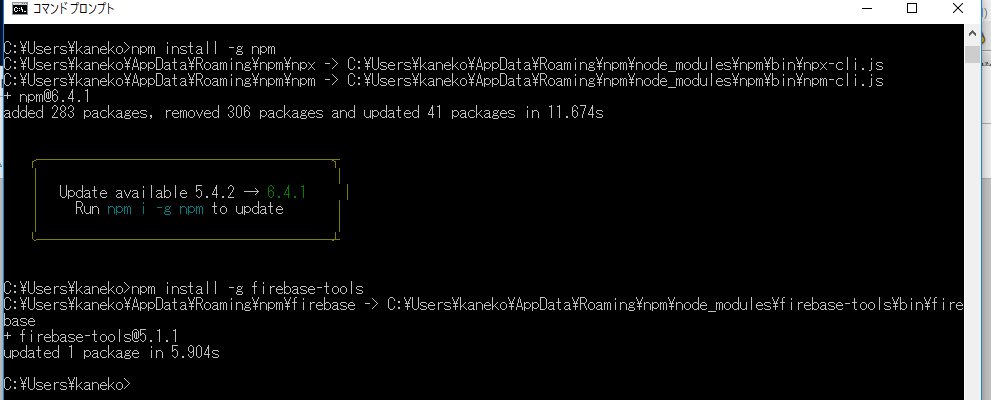Click the '+ firebase-tools@5.1.1' output line

(x=91, y=337)
